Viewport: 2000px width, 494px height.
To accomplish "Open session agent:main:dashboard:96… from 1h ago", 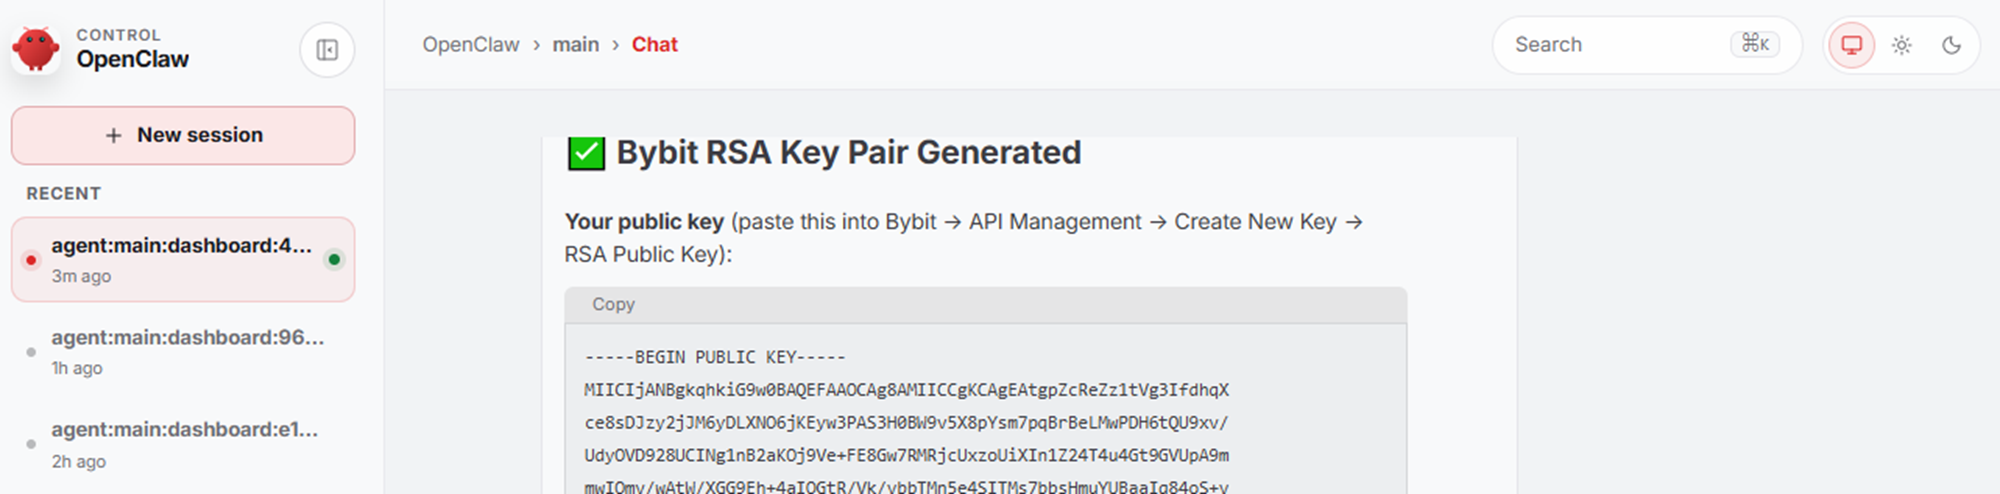I will 183,352.
